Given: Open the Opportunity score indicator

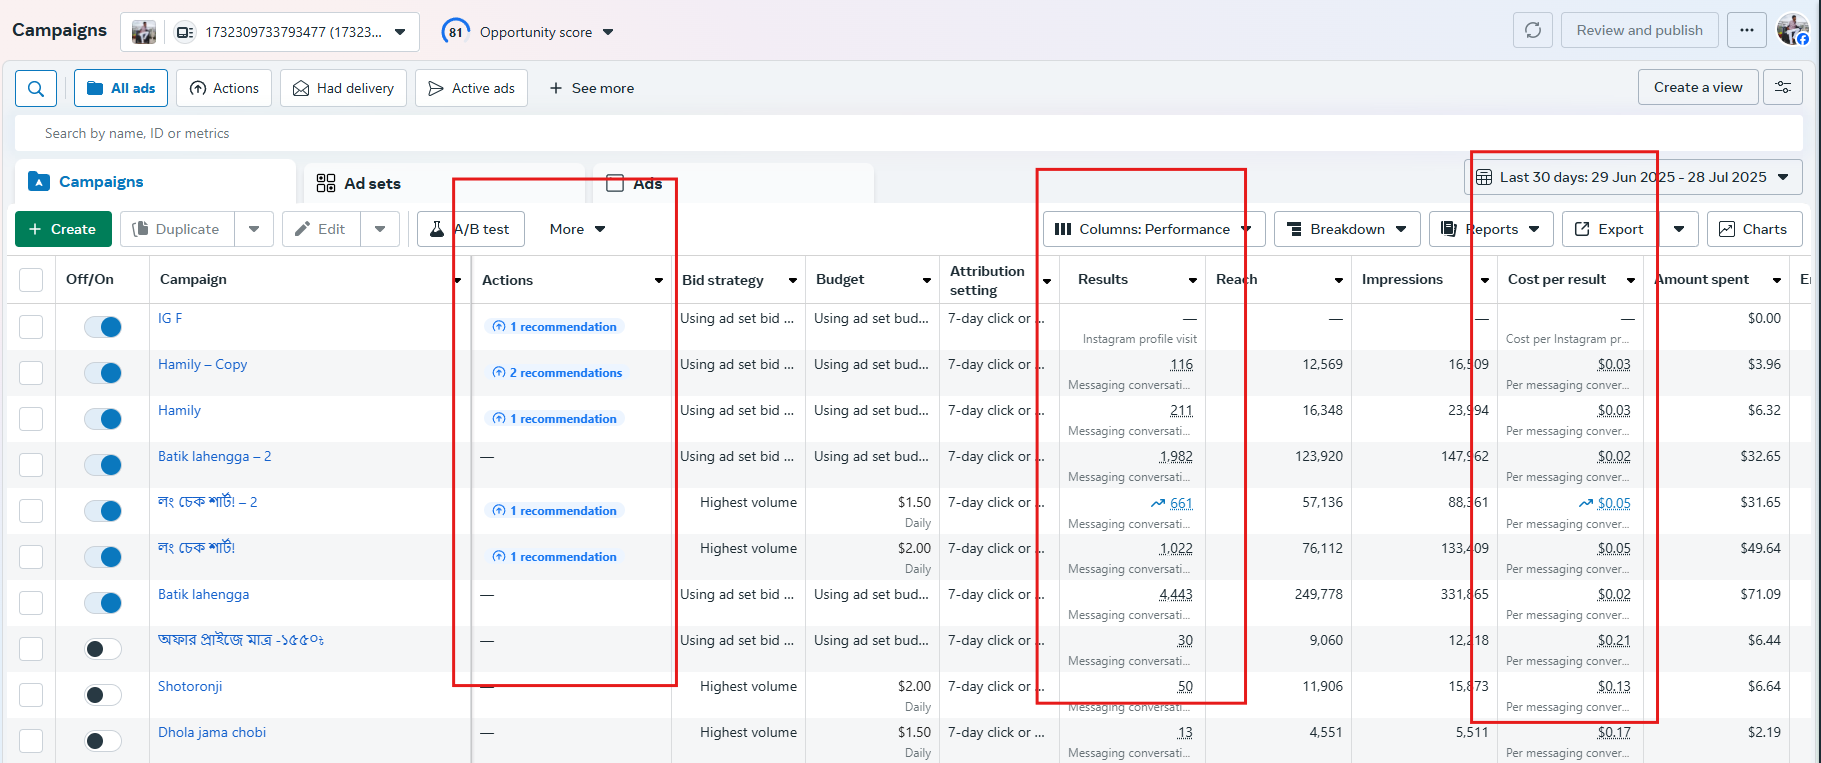Looking at the screenshot, I should (x=527, y=32).
